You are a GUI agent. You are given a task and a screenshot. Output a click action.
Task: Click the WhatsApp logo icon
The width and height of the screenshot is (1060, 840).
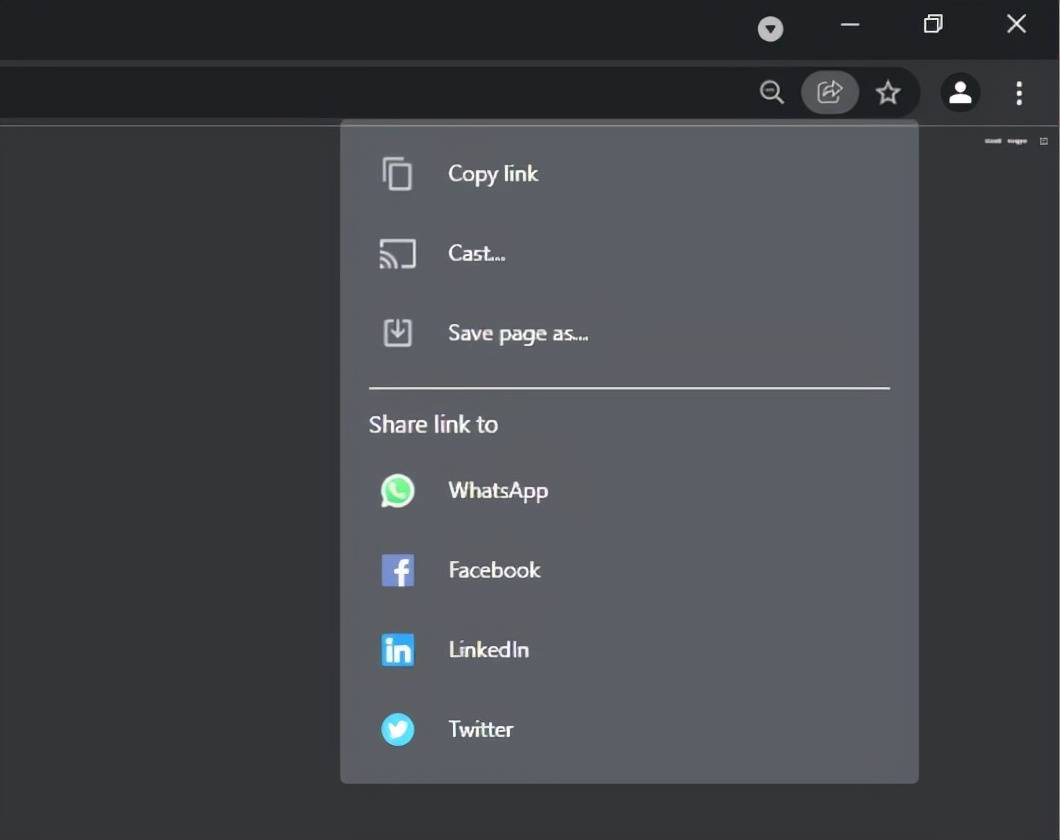[397, 491]
